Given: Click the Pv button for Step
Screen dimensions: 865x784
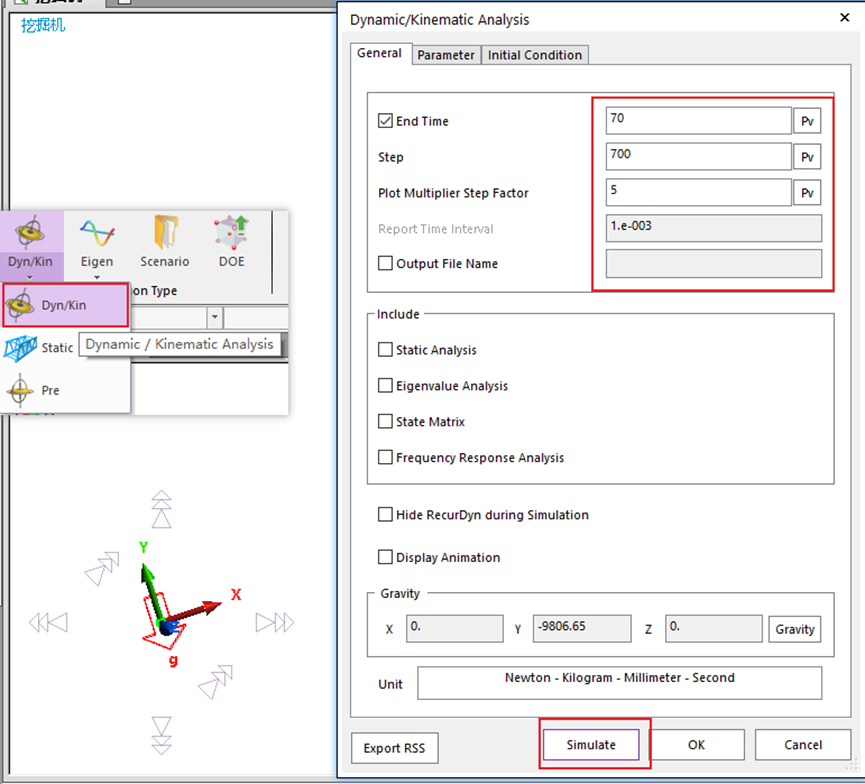Looking at the screenshot, I should point(807,157).
